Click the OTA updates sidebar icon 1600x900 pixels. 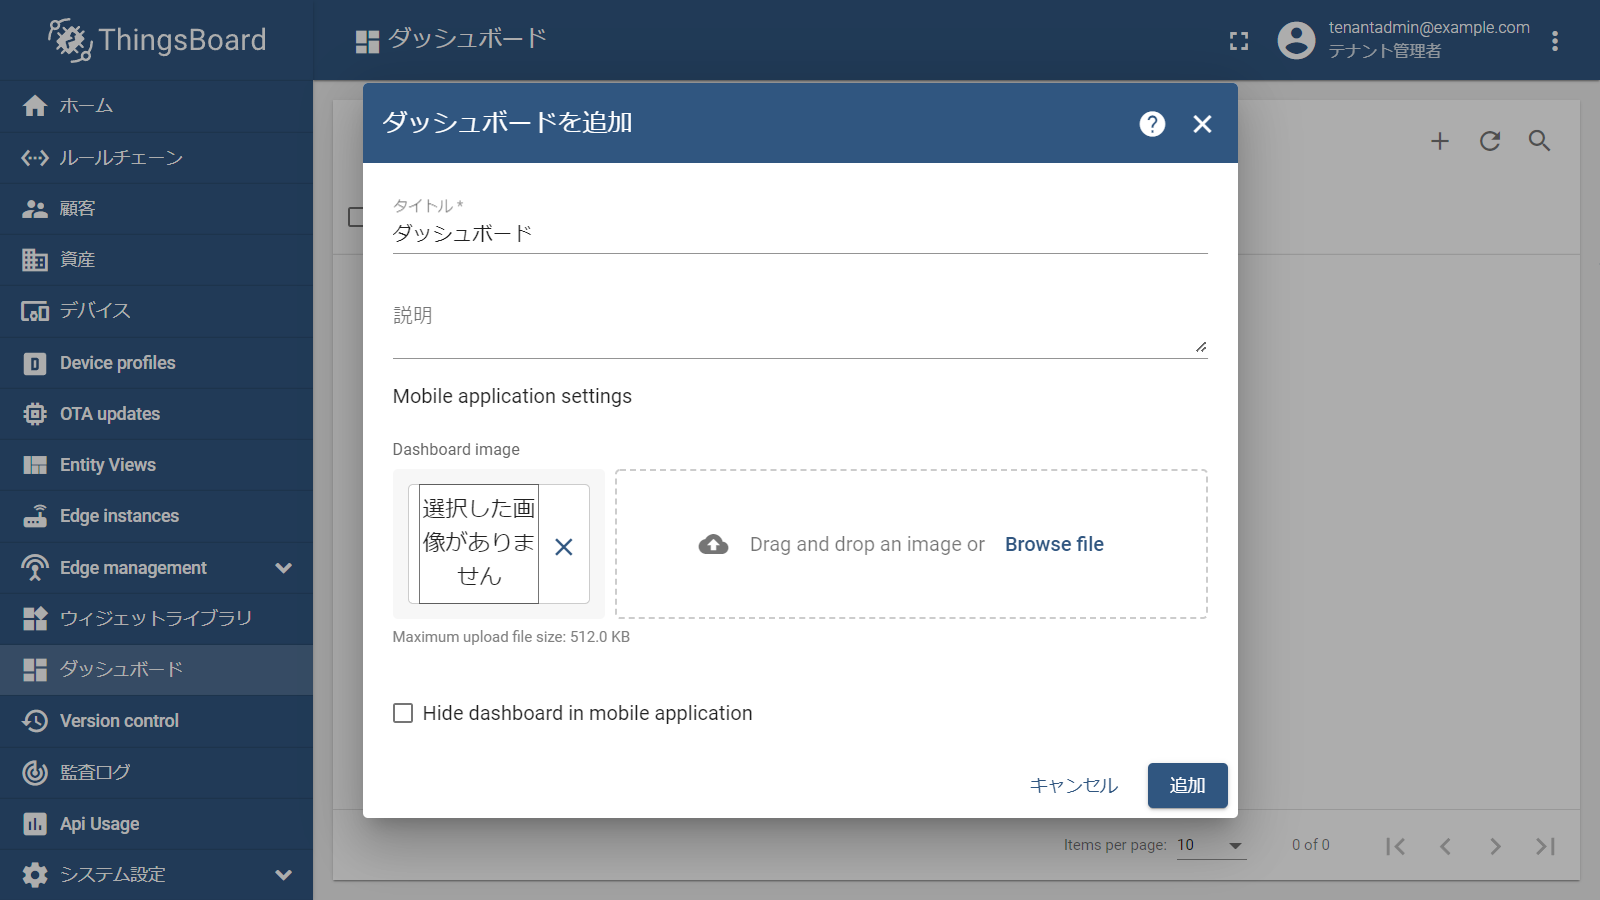click(35, 413)
